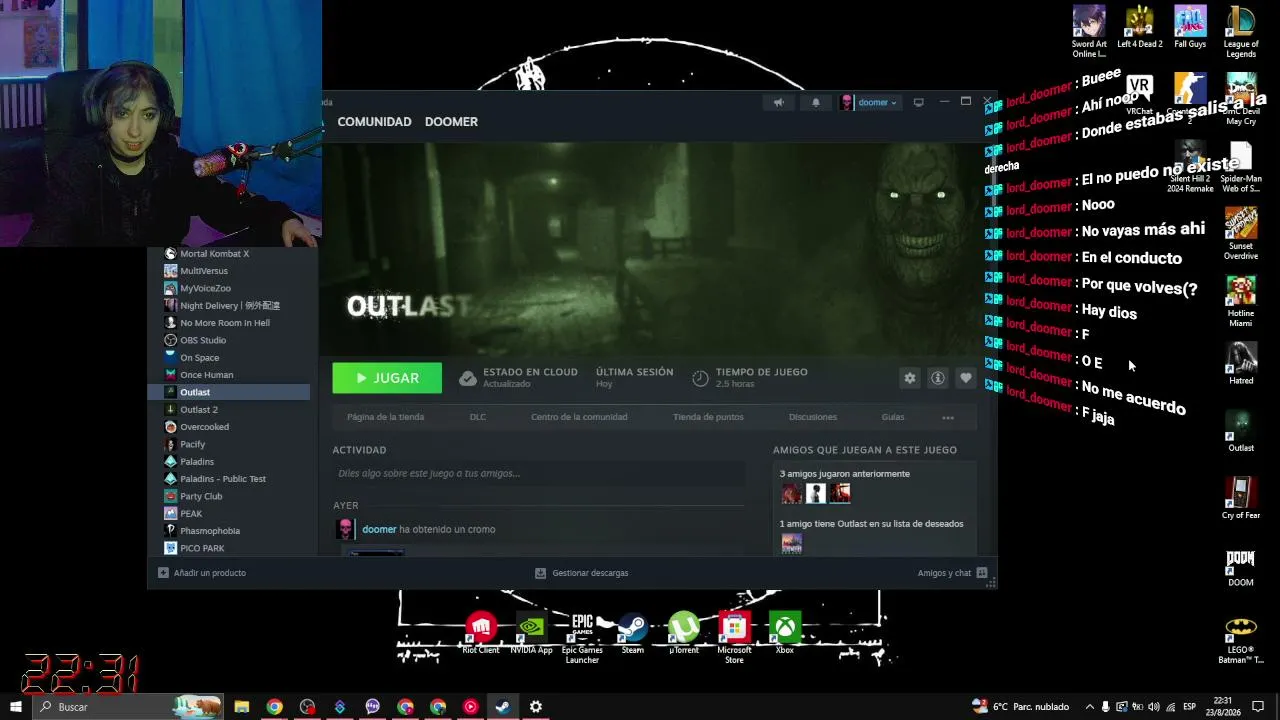The height and width of the screenshot is (720, 1280).
Task: Open Gestionar descargas
Action: point(582,573)
